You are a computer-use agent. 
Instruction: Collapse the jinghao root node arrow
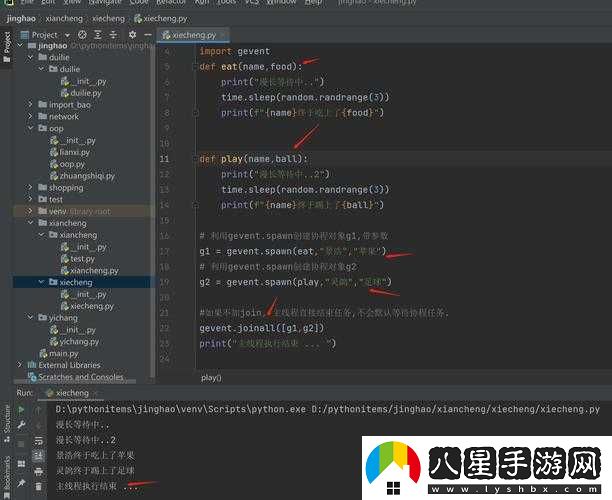coord(20,46)
